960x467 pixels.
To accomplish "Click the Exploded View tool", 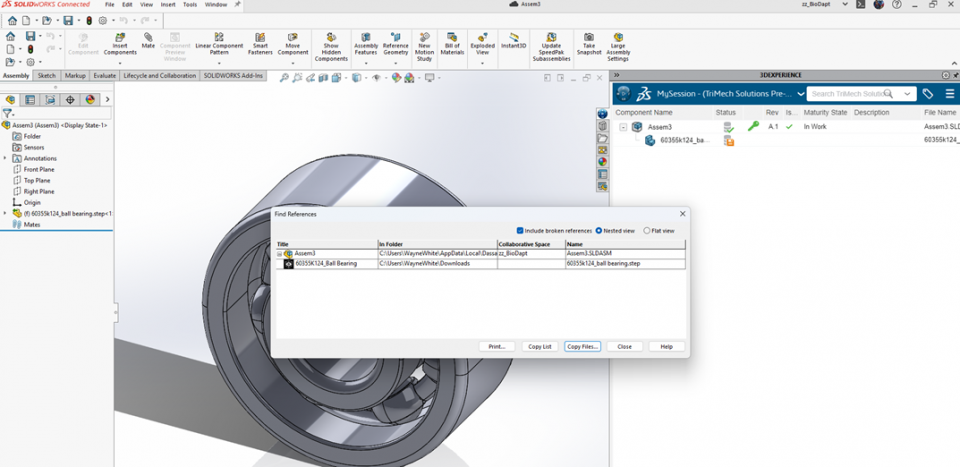I will (482, 44).
